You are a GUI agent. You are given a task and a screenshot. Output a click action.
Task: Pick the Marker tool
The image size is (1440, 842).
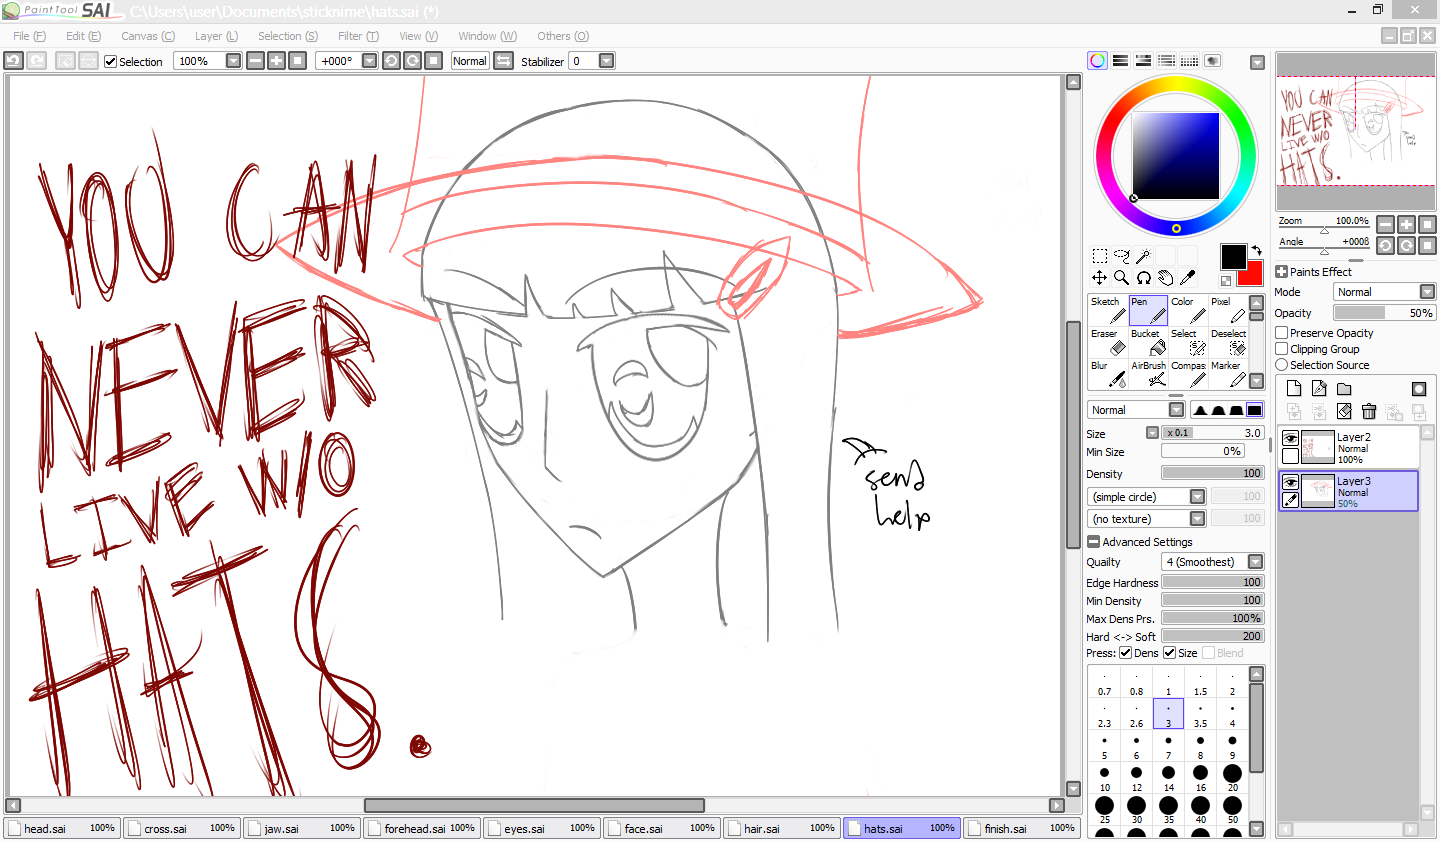pos(1229,374)
